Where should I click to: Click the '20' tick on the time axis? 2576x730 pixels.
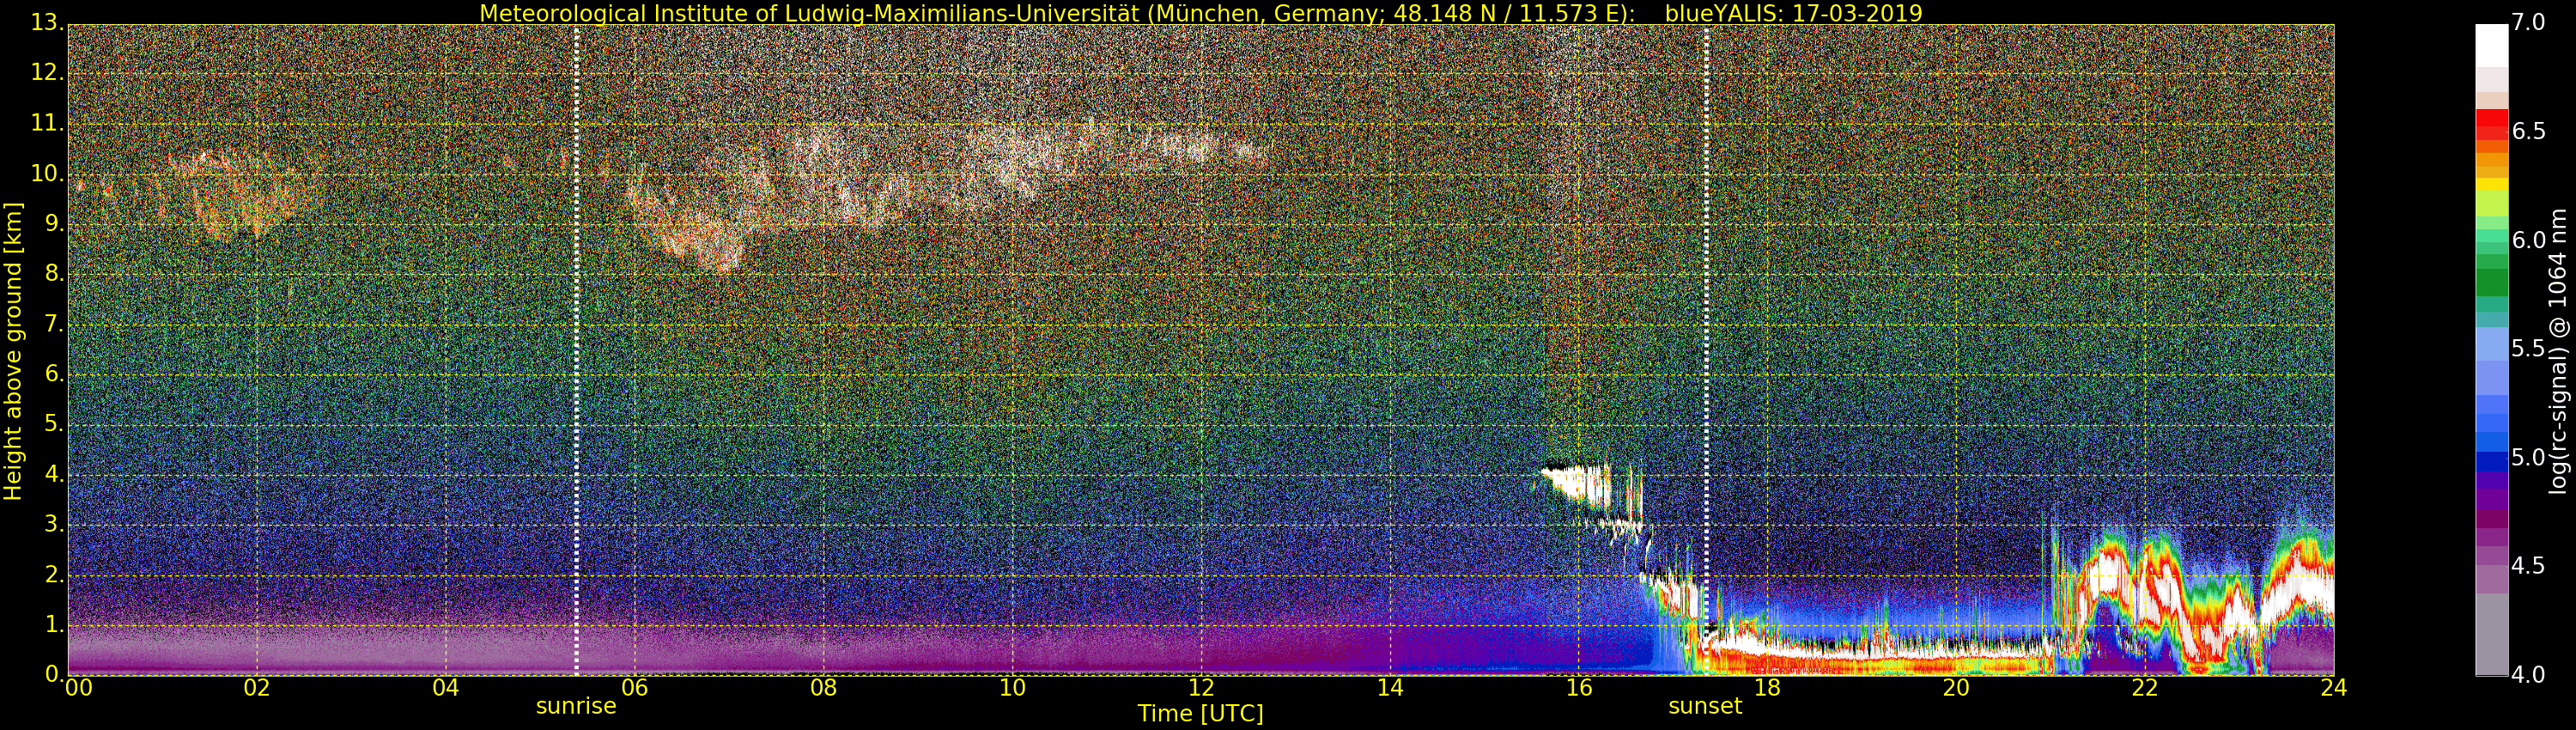pyautogui.click(x=1956, y=688)
